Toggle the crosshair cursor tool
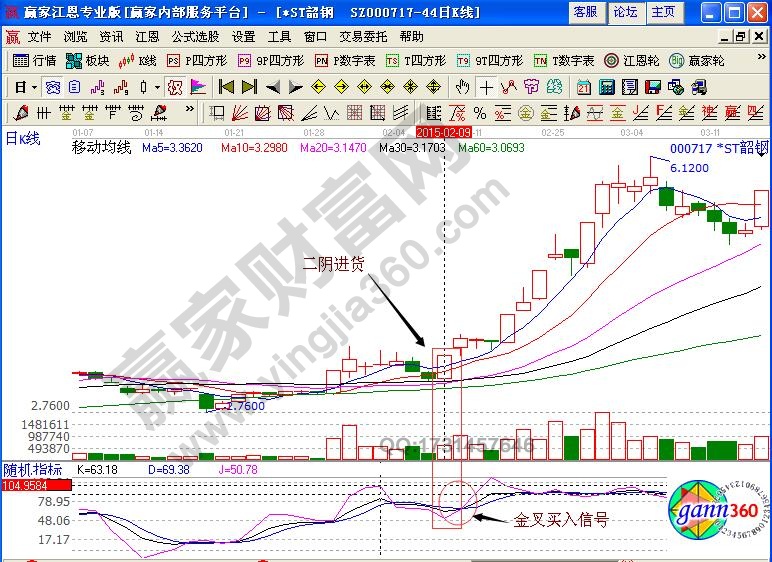The image size is (772, 562). tap(485, 87)
